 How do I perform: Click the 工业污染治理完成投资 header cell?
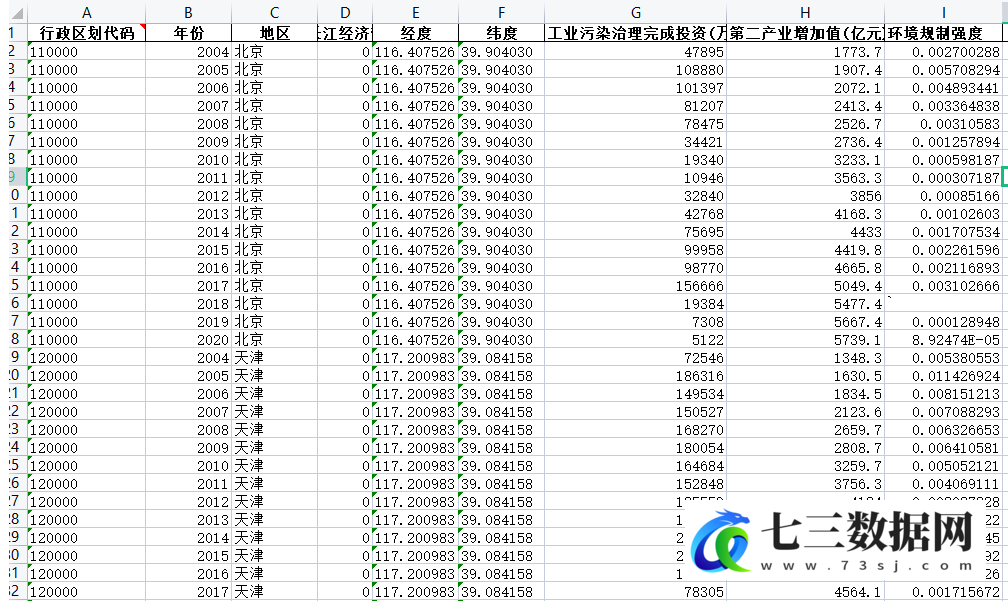tap(636, 33)
